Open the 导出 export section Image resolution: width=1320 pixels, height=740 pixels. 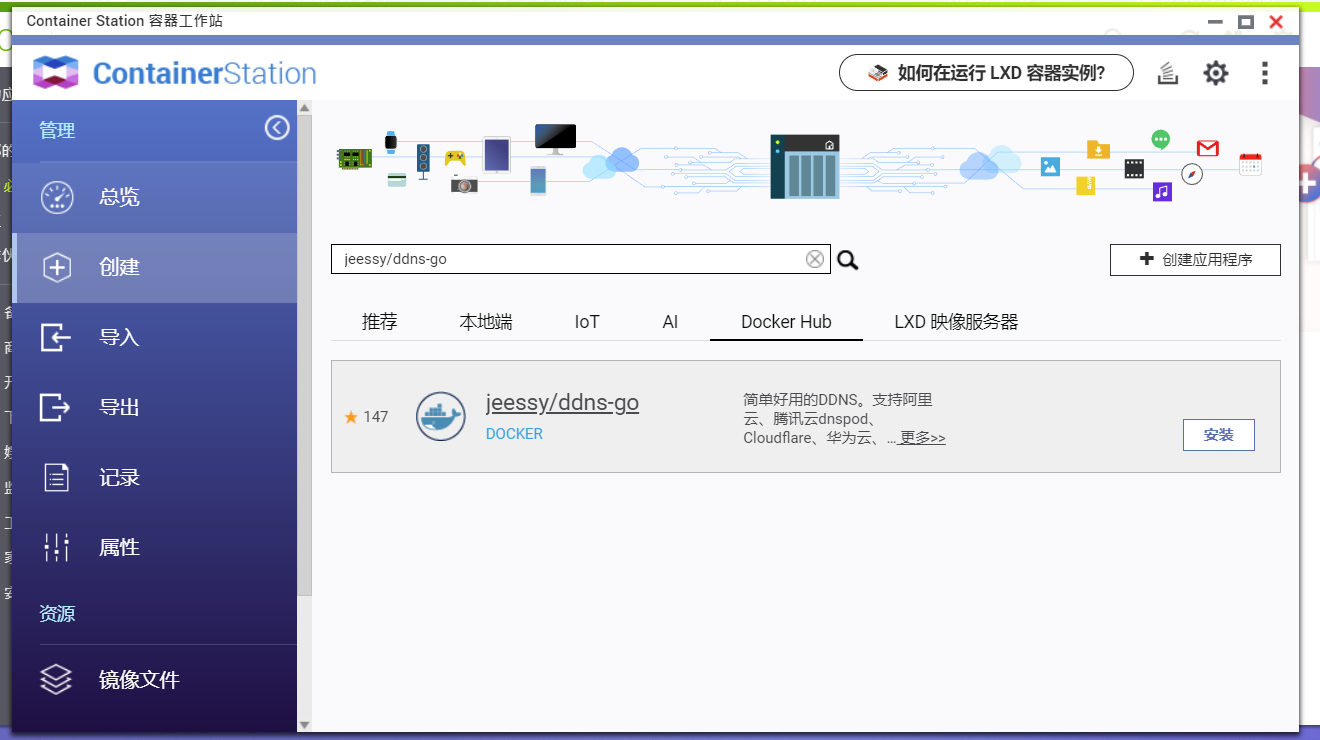(155, 407)
